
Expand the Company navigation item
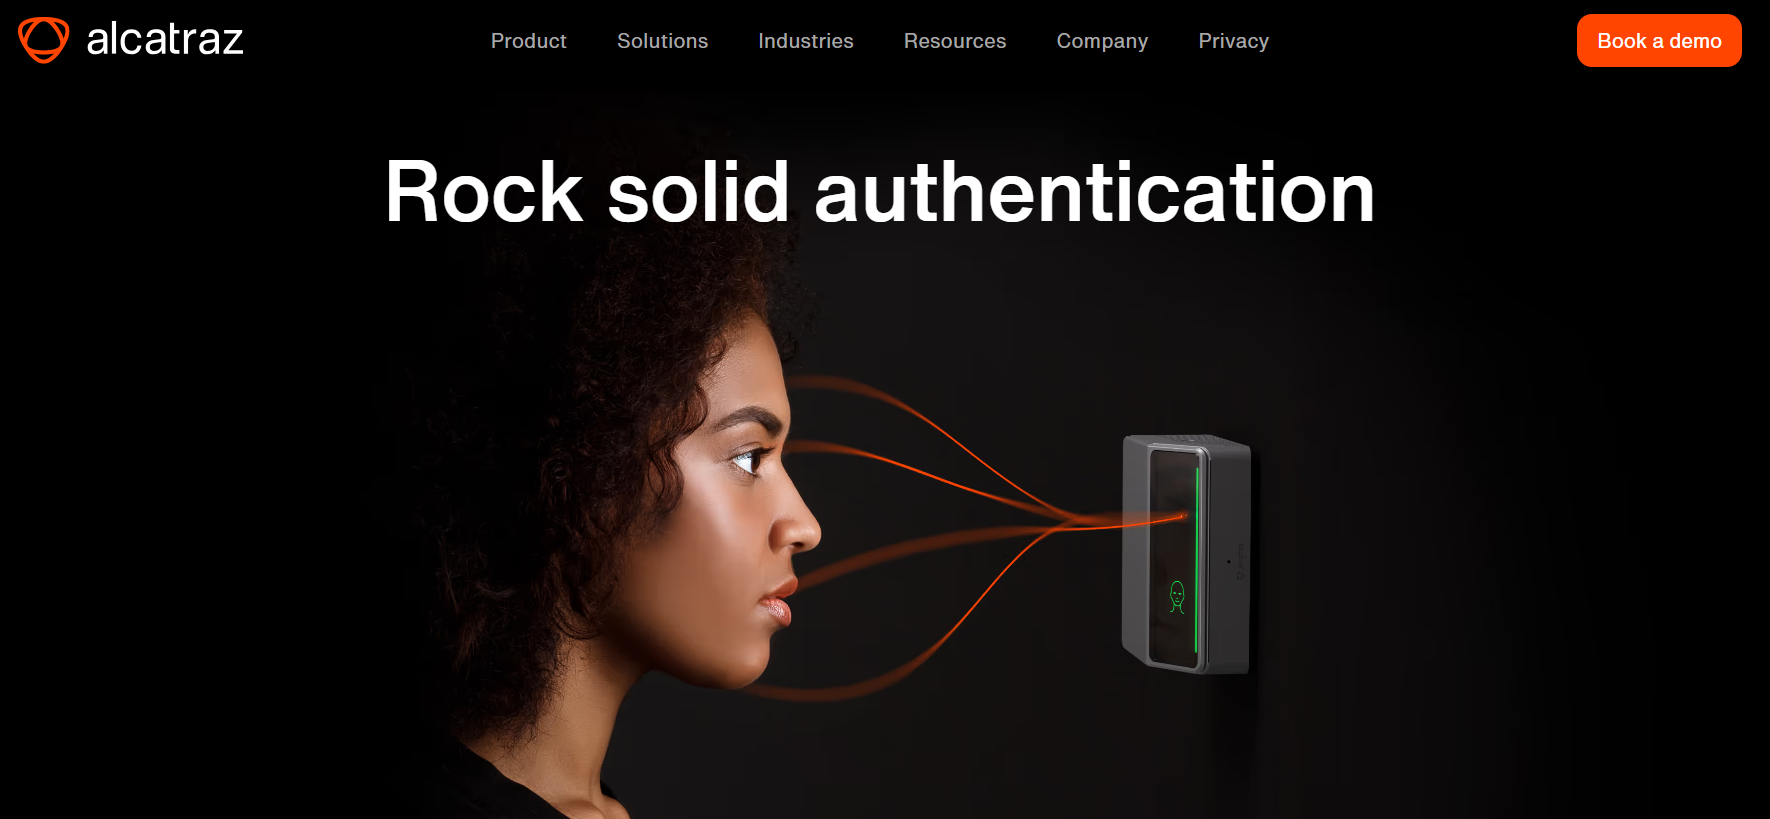[x=1102, y=41]
